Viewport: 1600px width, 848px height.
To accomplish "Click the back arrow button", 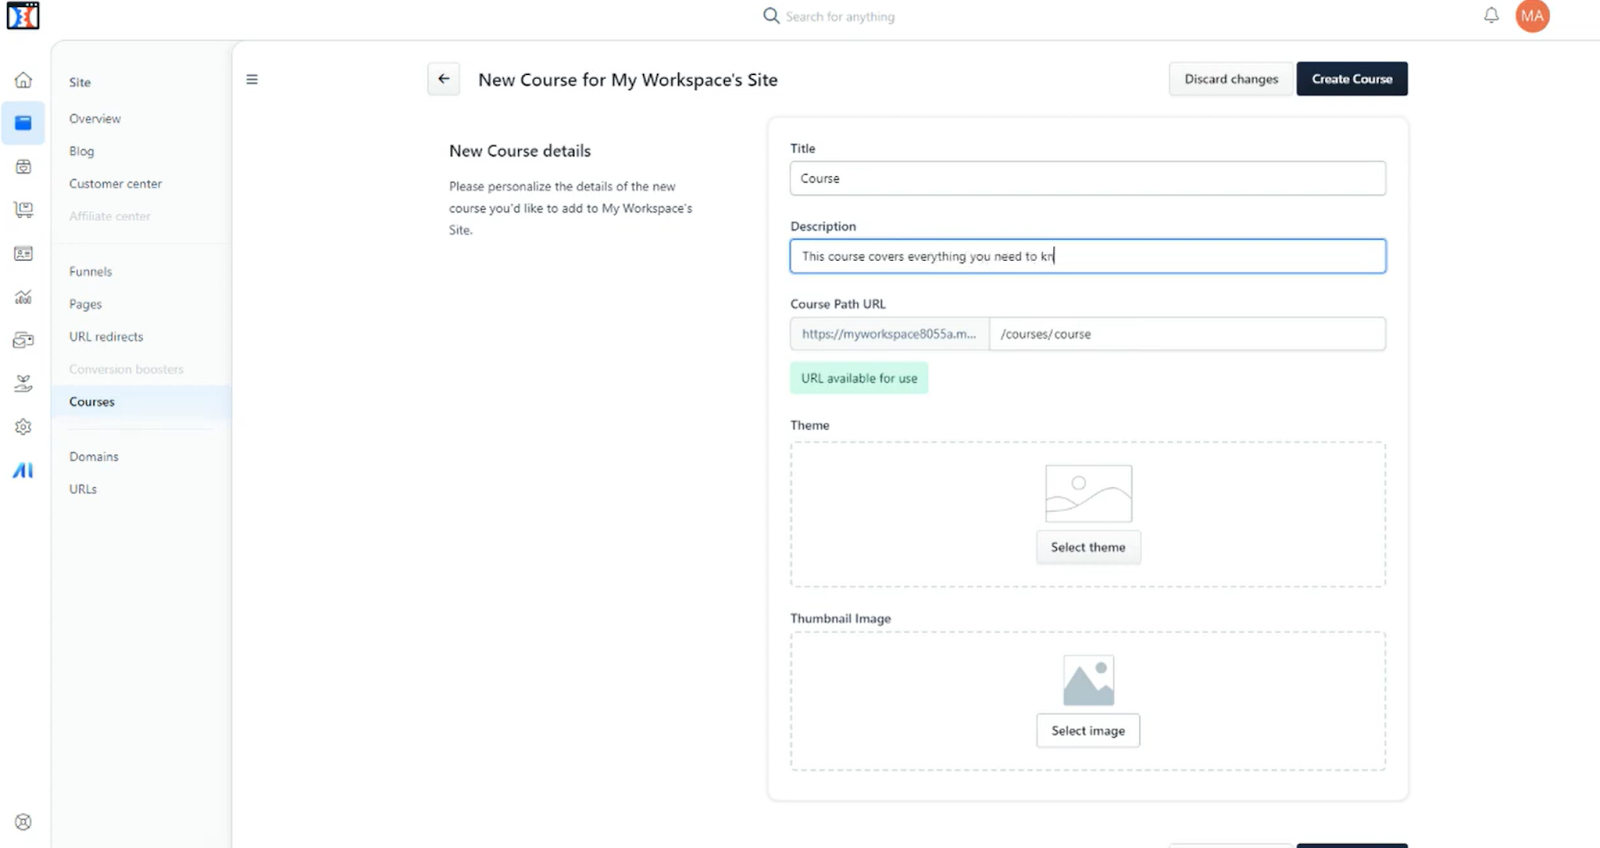I will 444,79.
